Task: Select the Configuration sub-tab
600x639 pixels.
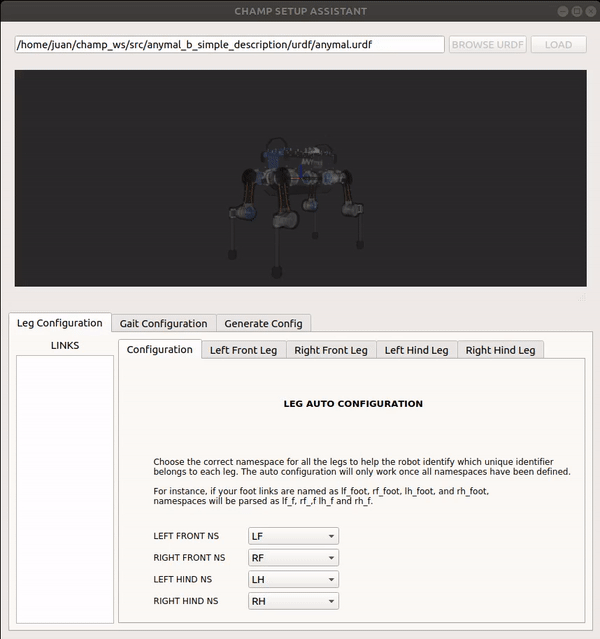Action: (x=159, y=349)
